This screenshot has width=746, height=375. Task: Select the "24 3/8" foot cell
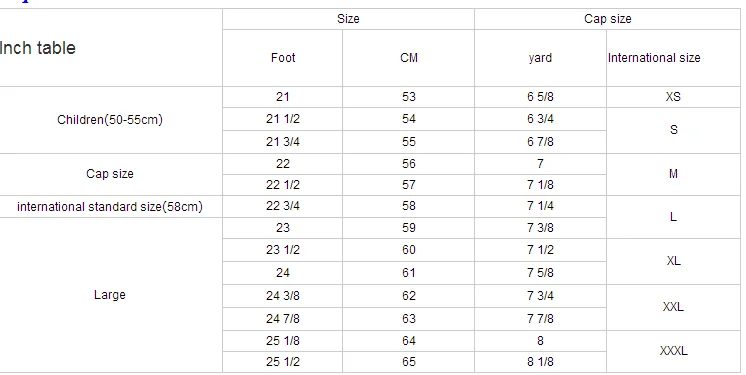(283, 296)
